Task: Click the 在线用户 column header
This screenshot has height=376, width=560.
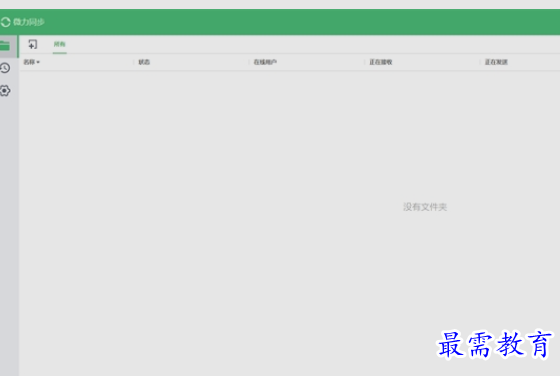Action: [x=265, y=62]
